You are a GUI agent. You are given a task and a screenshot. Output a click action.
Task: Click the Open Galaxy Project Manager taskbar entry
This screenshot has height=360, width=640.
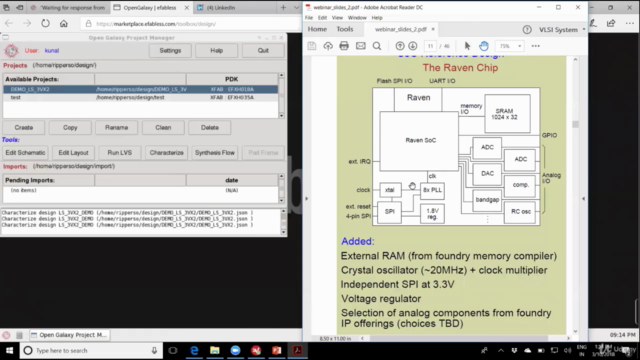[x=69, y=335]
